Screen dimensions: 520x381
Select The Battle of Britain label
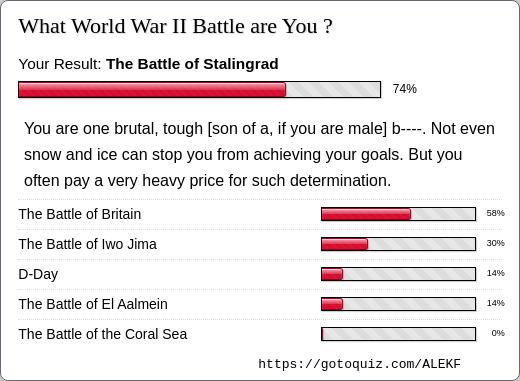click(80, 214)
